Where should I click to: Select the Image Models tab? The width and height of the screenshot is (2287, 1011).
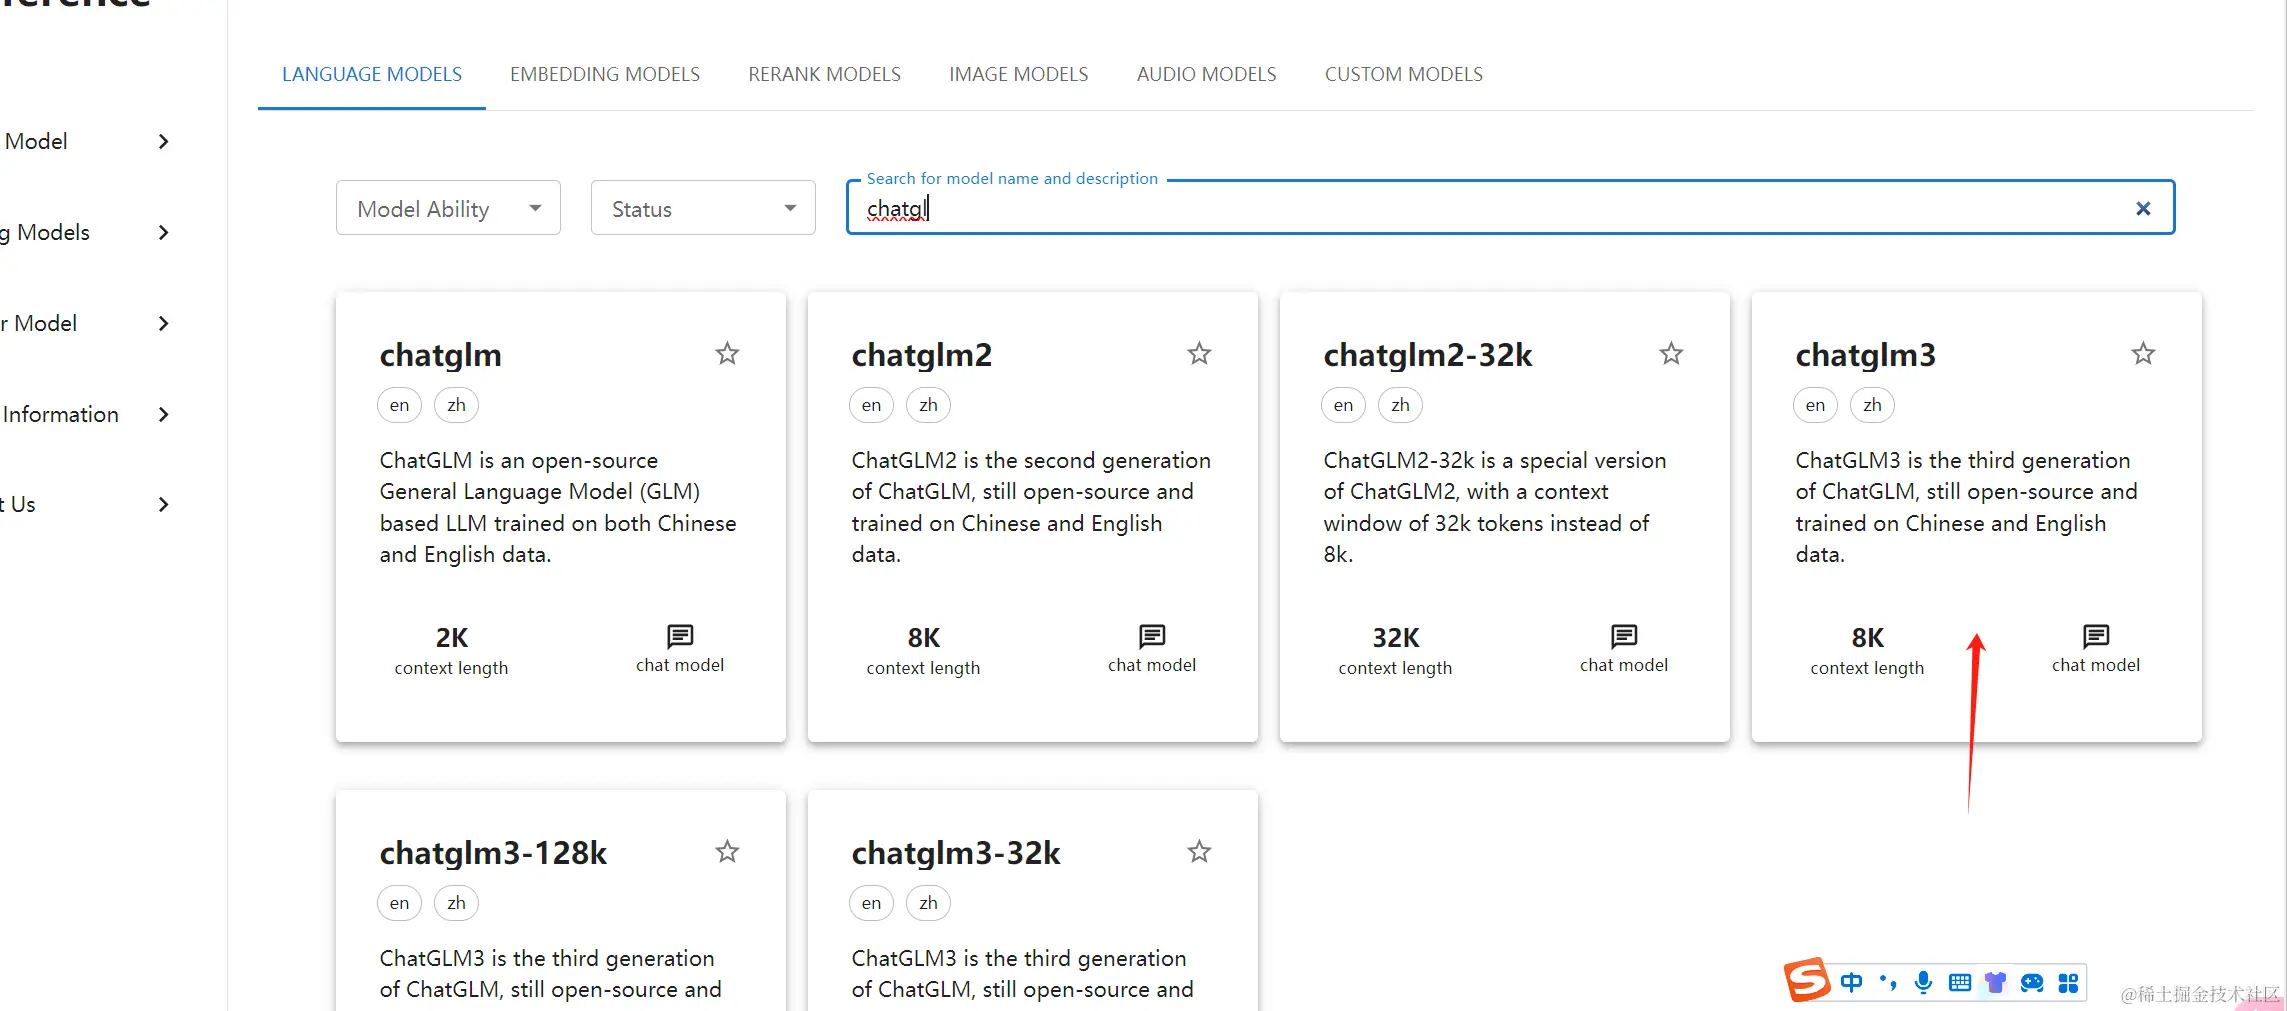[x=1019, y=74]
